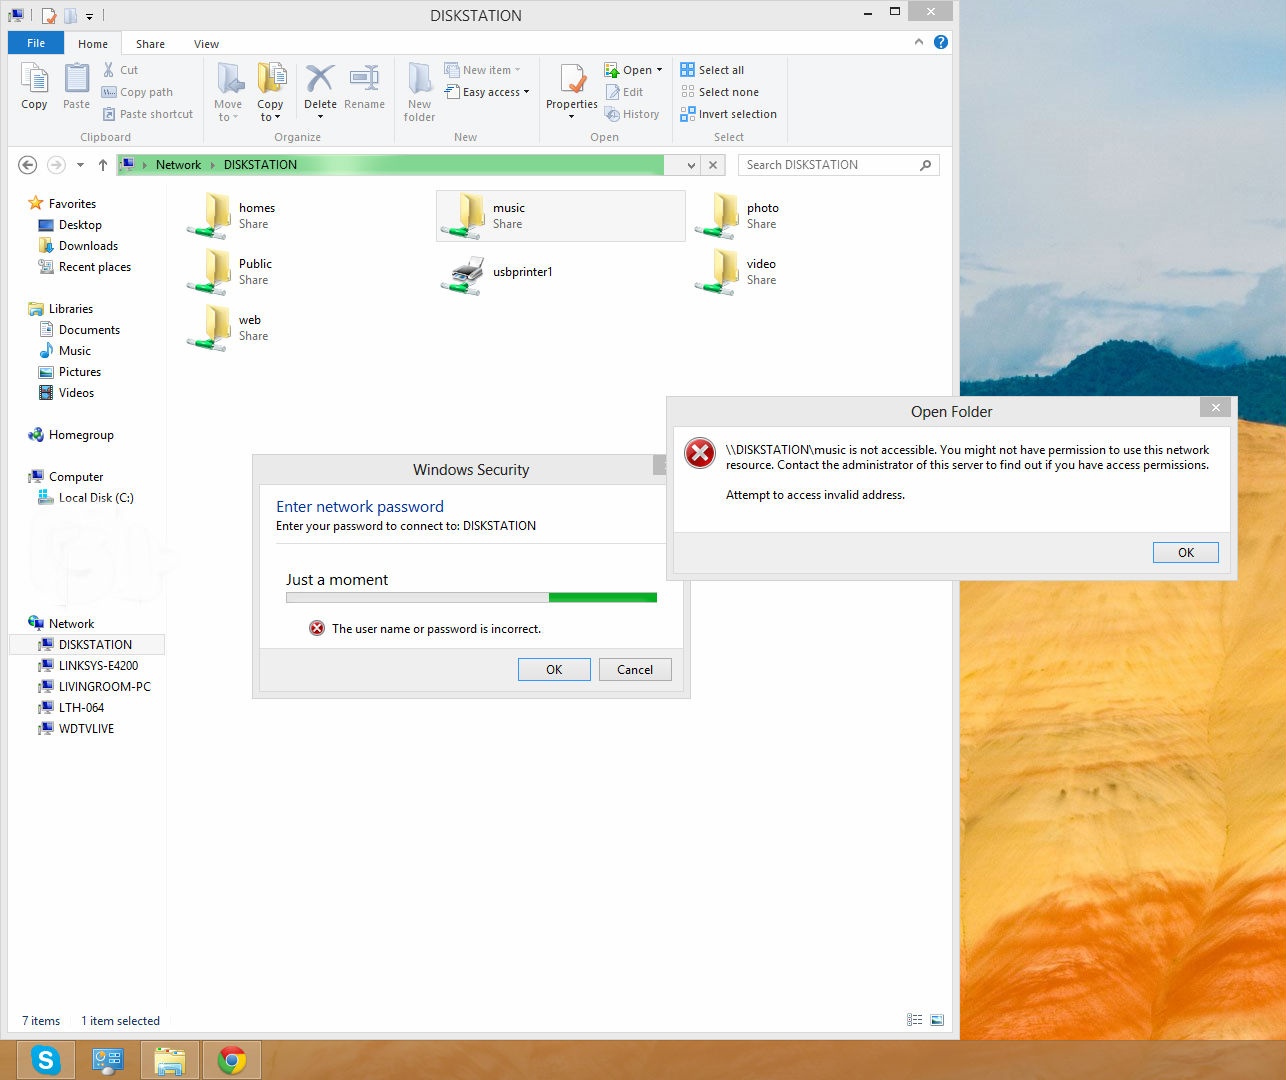This screenshot has height=1080, width=1286.
Task: Click OK in Windows Security dialog
Action: click(554, 670)
